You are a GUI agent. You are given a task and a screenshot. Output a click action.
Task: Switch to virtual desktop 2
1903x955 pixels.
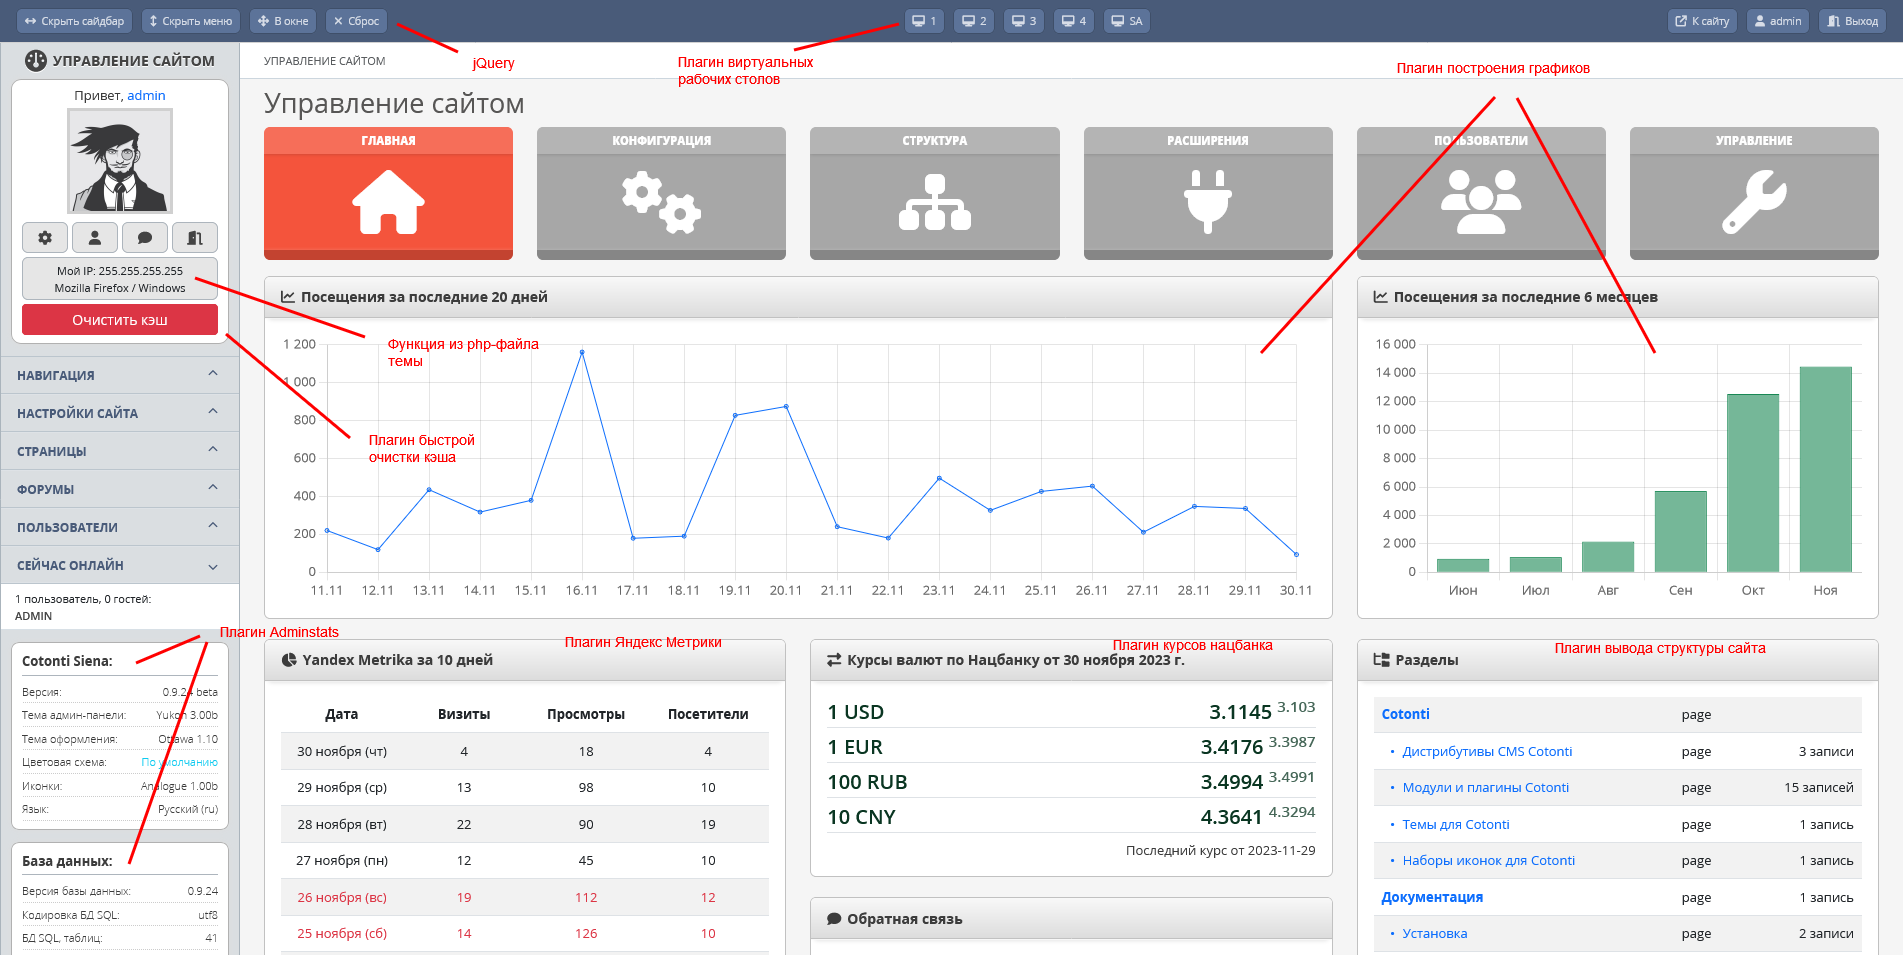pyautogui.click(x=973, y=21)
